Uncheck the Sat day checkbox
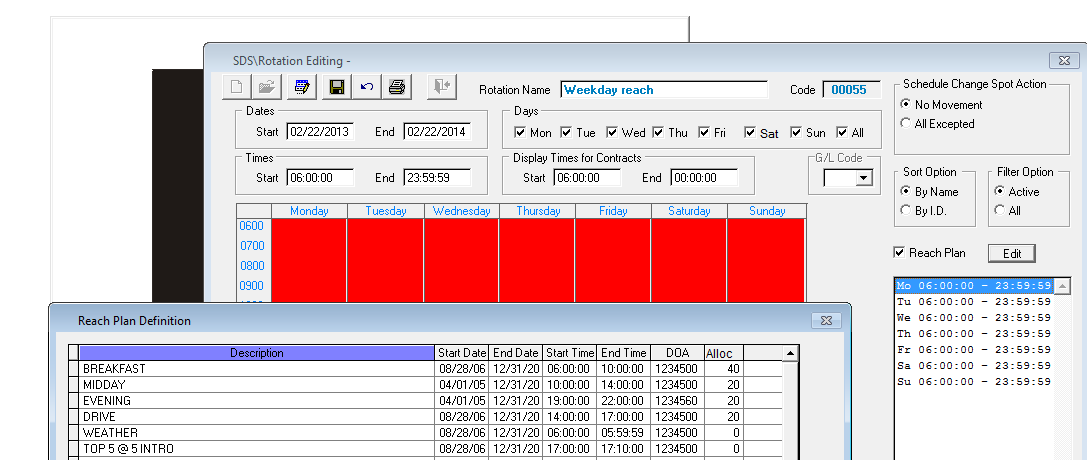The height and width of the screenshot is (460, 1087). point(750,133)
